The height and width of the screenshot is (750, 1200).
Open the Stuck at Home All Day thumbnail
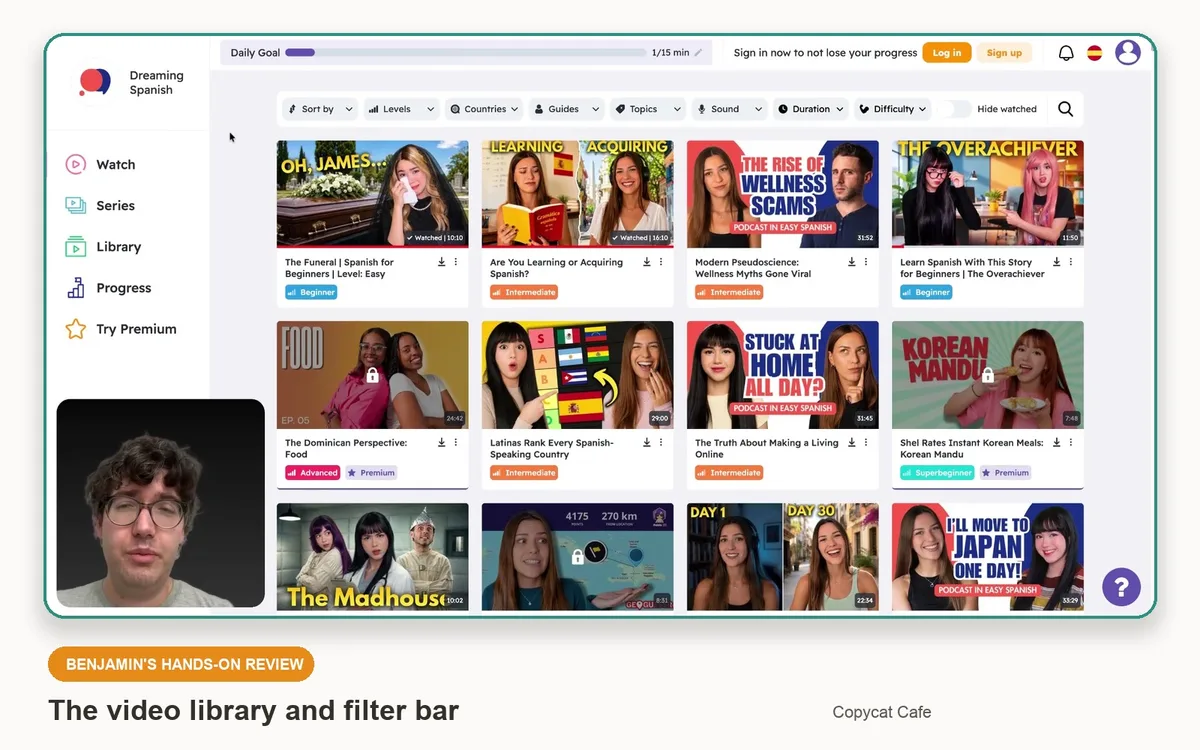(x=783, y=375)
